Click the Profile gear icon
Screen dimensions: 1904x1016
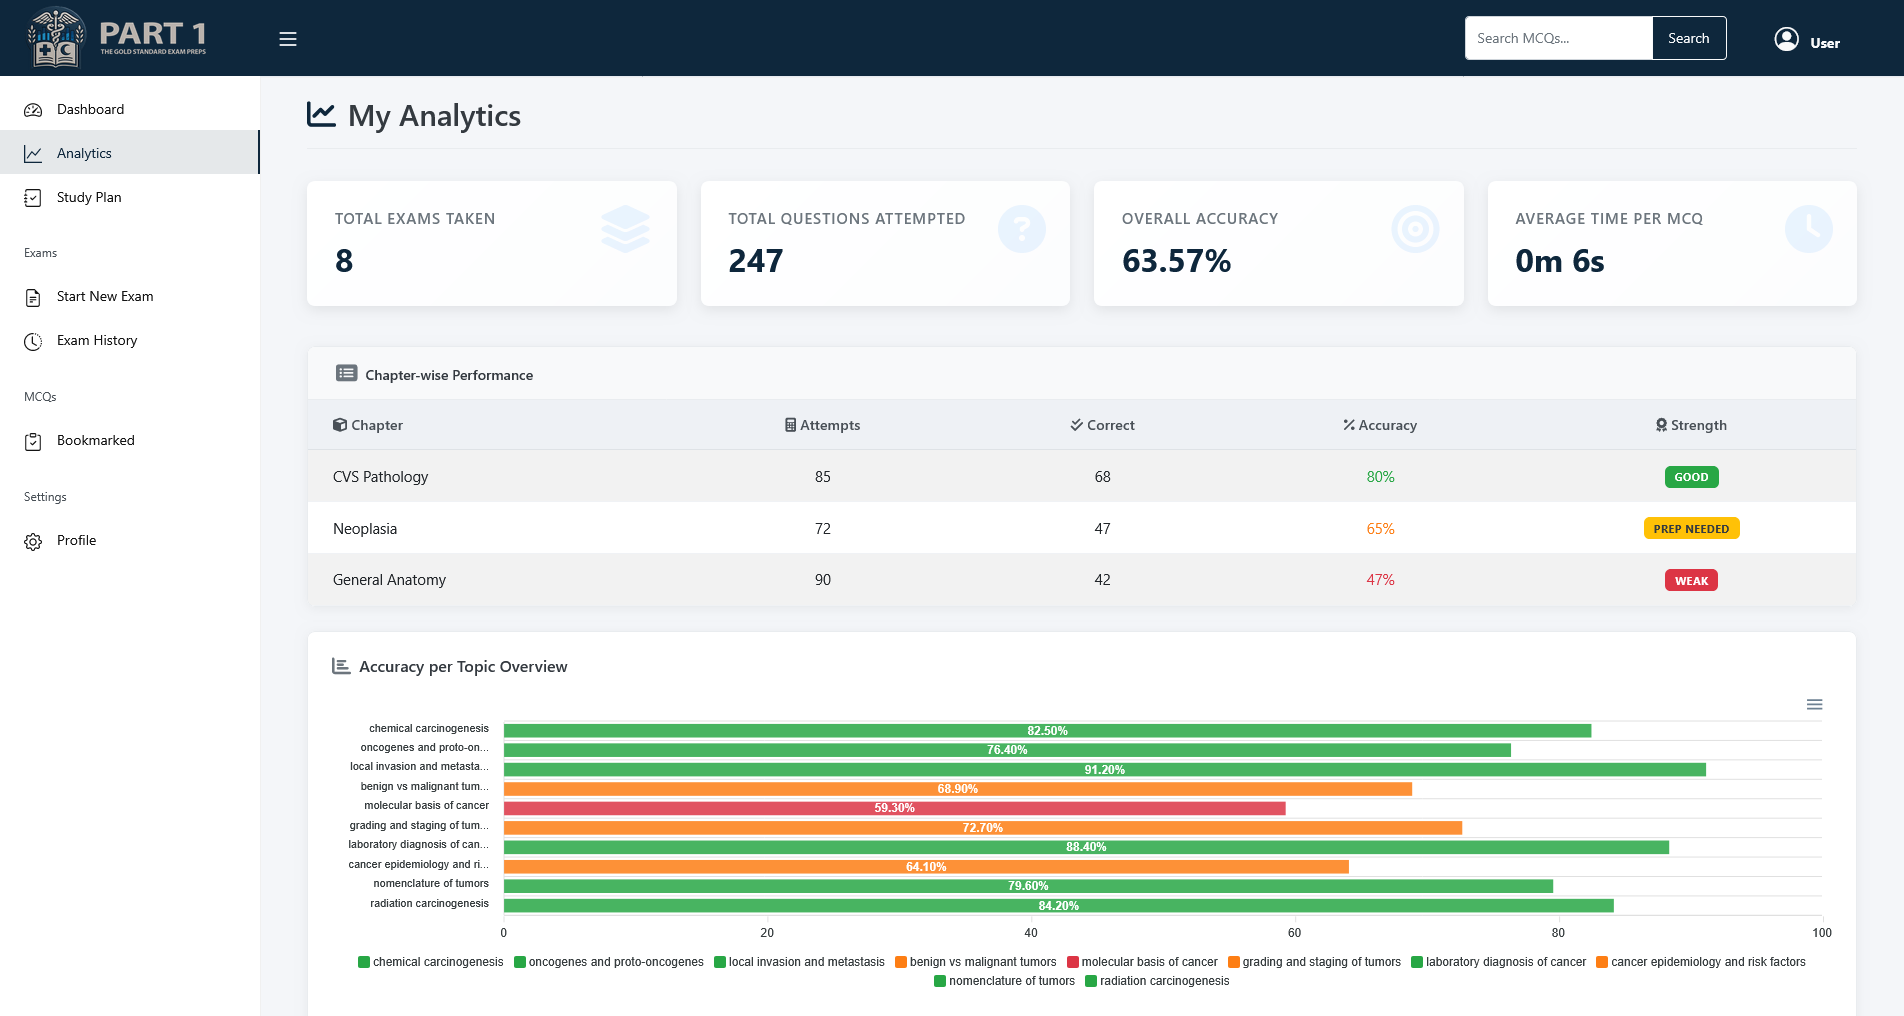tap(33, 541)
